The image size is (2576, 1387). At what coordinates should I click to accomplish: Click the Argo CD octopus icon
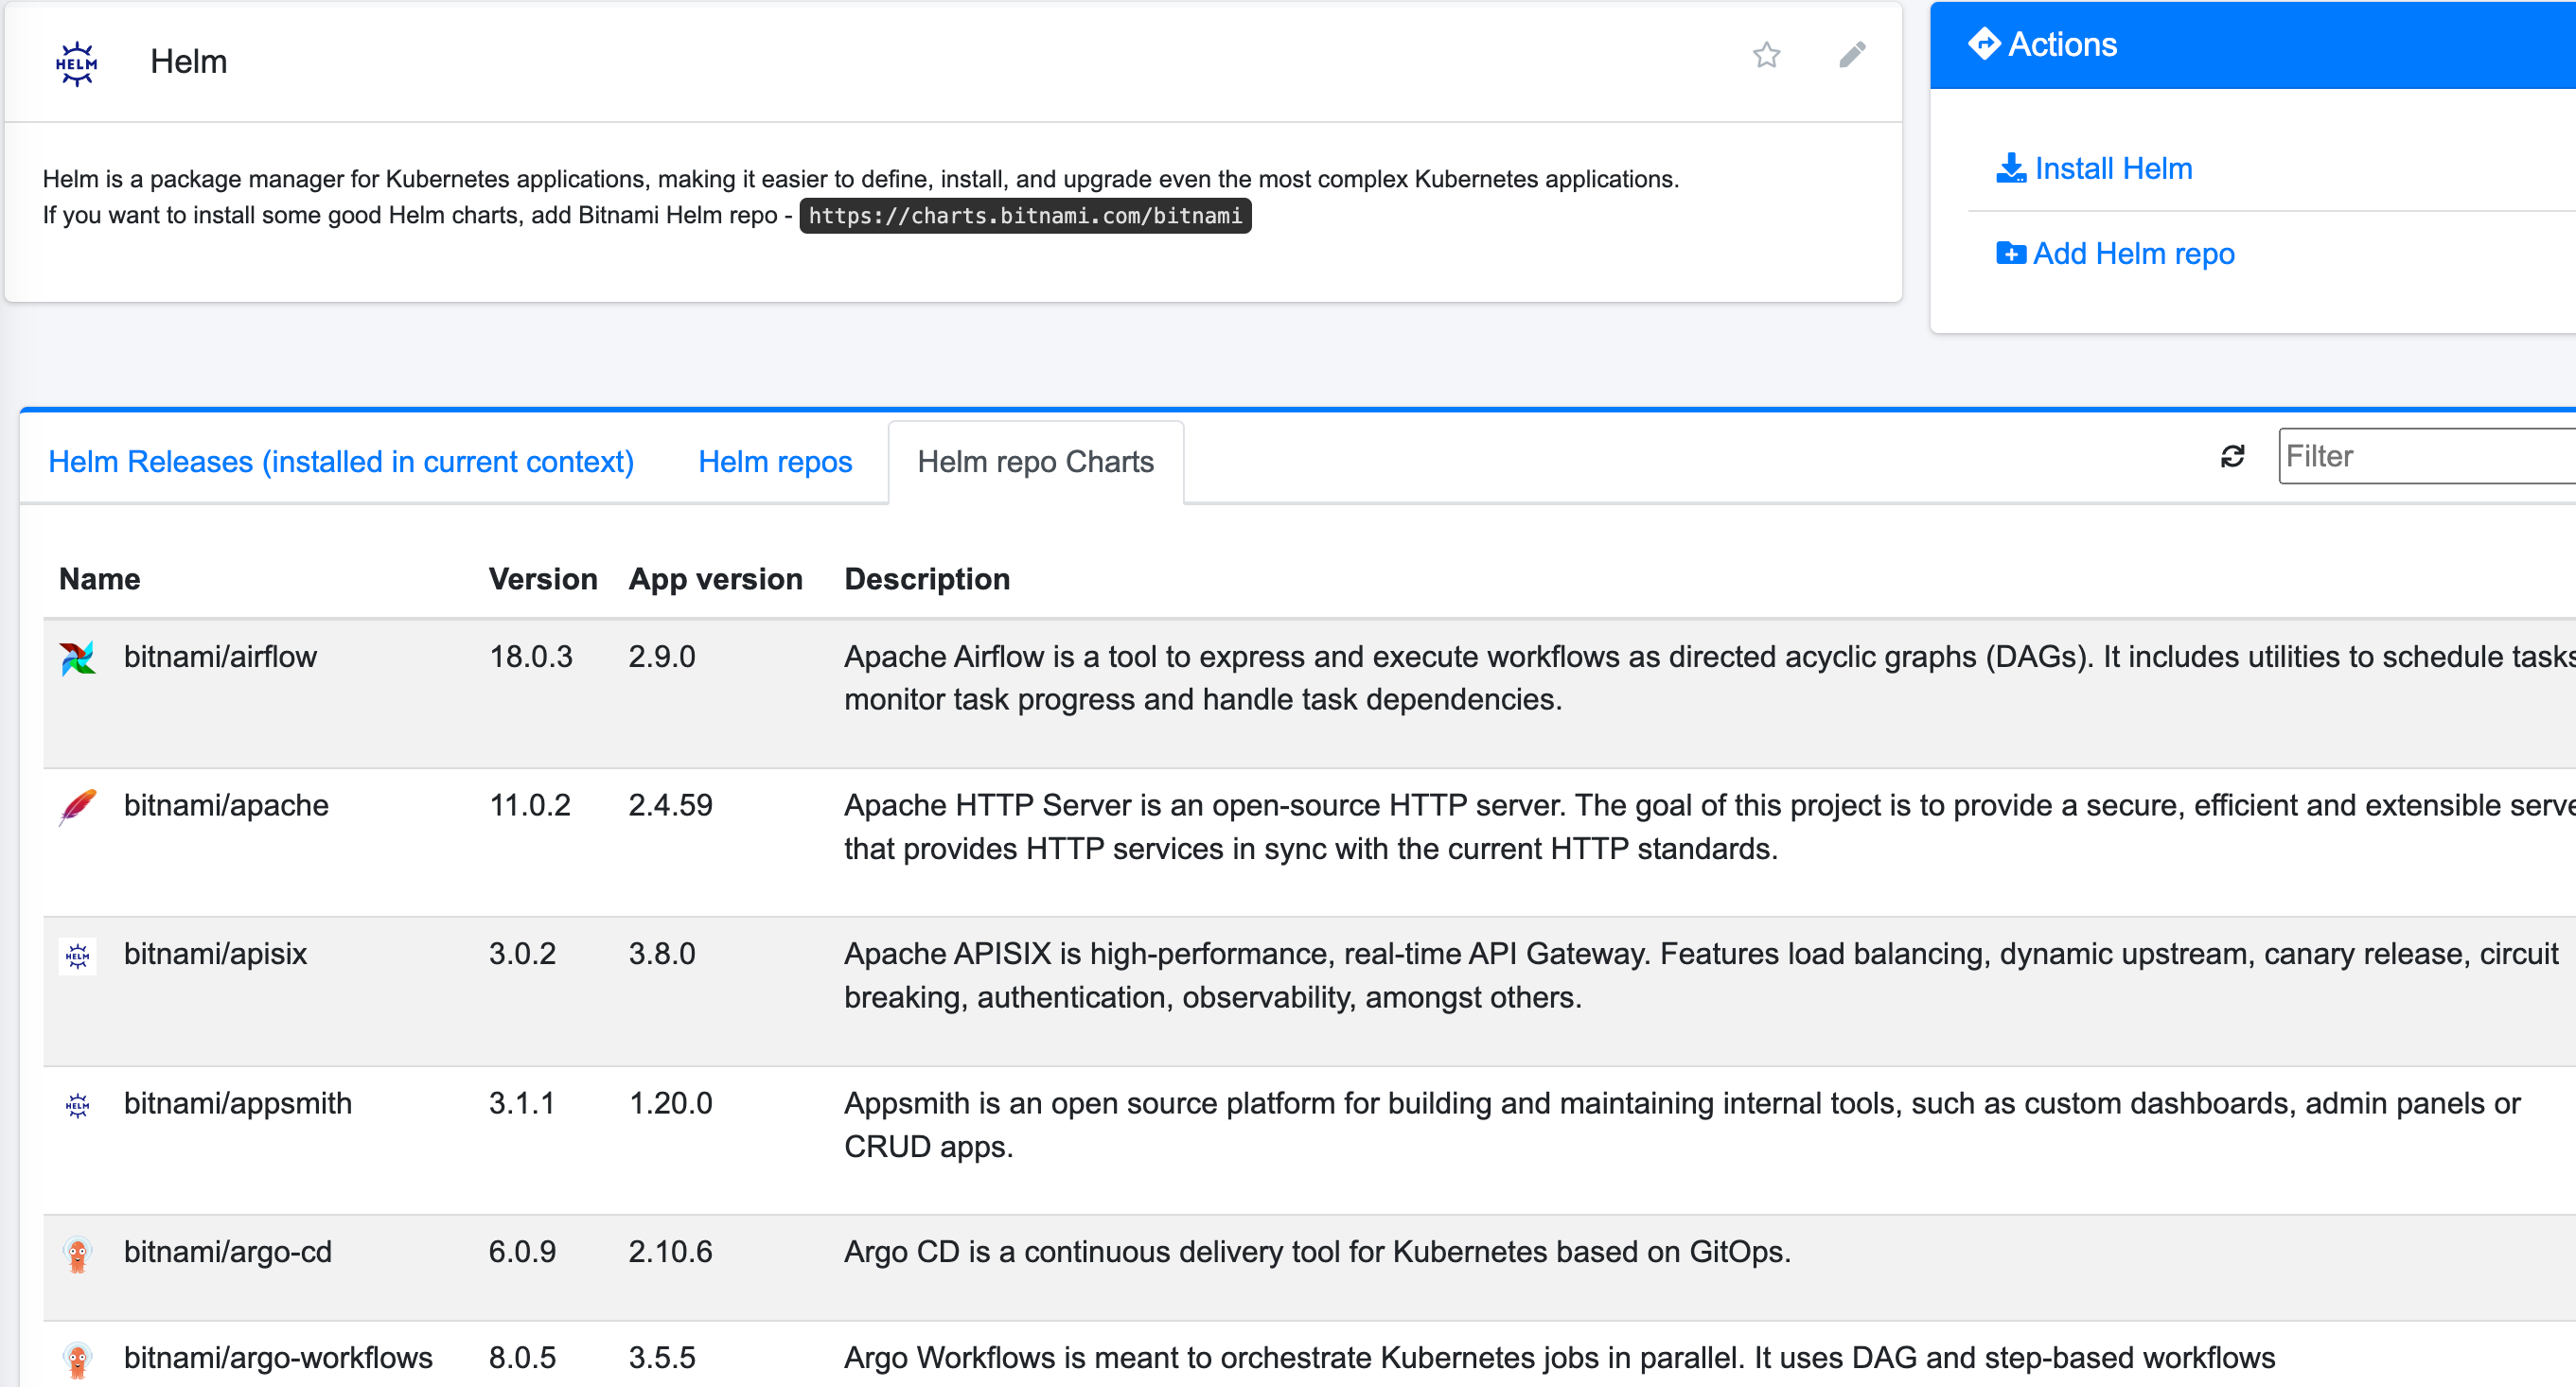(77, 1254)
